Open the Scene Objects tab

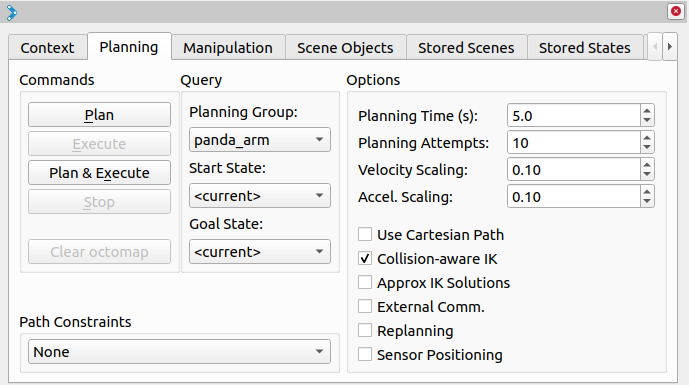coord(345,47)
